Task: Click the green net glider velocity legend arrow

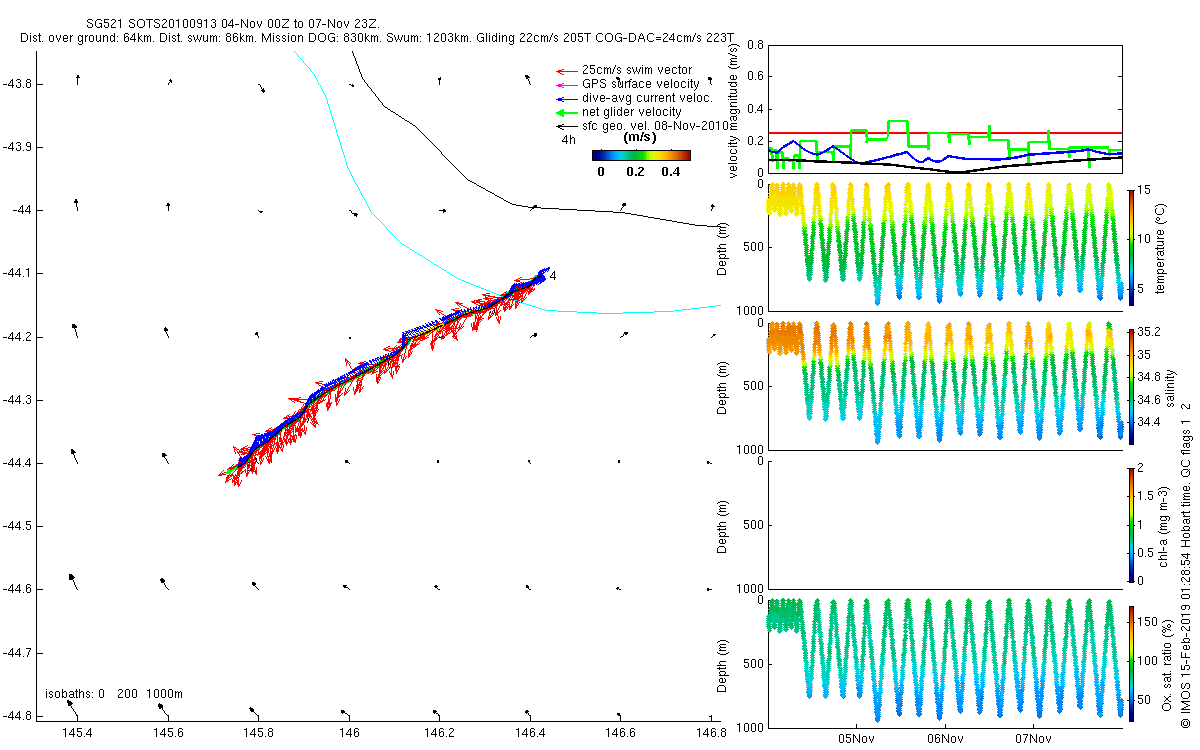Action: click(566, 113)
